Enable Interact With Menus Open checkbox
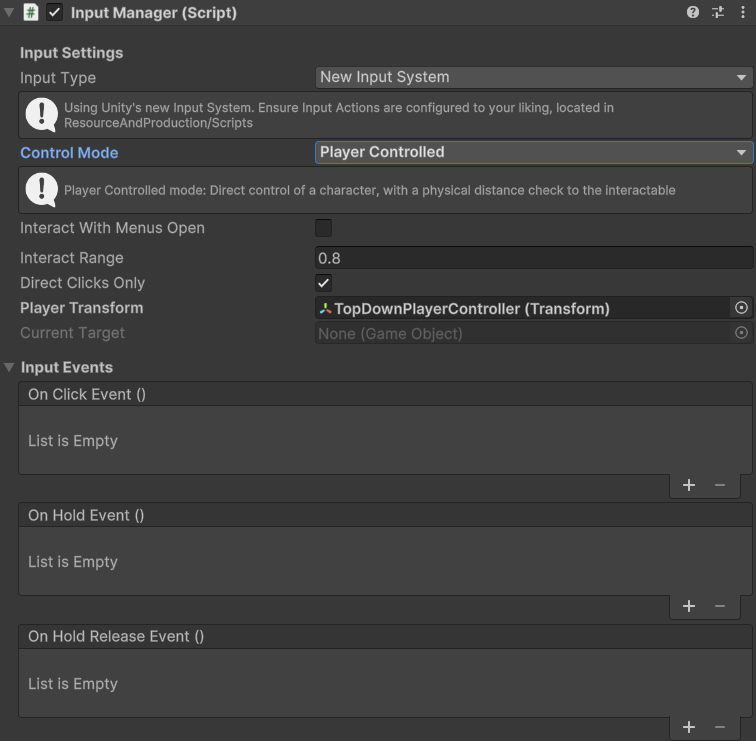Viewport: 756px width, 741px height. [x=324, y=228]
